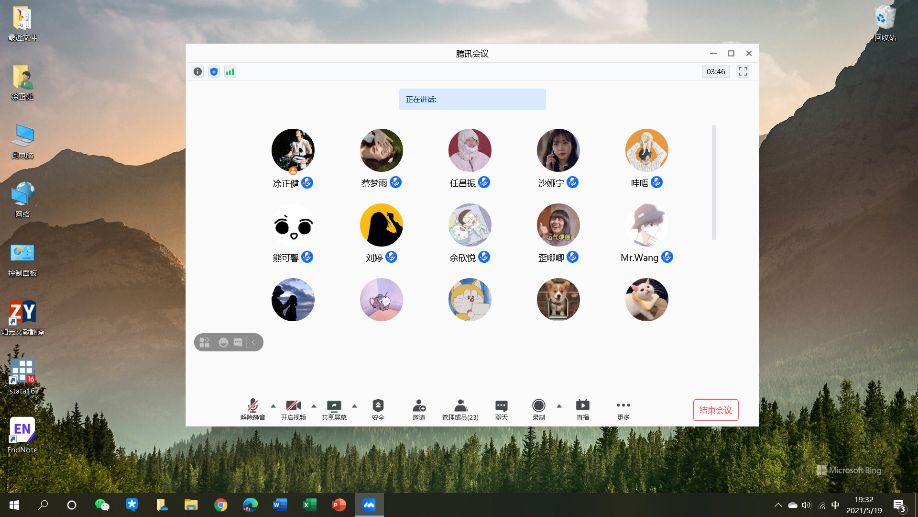Open the More menu with three dots
Image resolution: width=918 pixels, height=517 pixels.
click(623, 407)
